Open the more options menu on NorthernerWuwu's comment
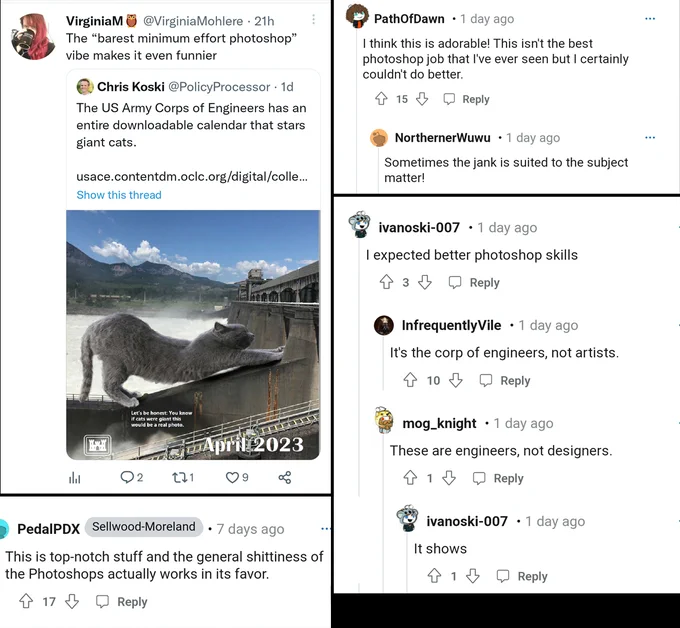680x628 pixels. pos(650,137)
